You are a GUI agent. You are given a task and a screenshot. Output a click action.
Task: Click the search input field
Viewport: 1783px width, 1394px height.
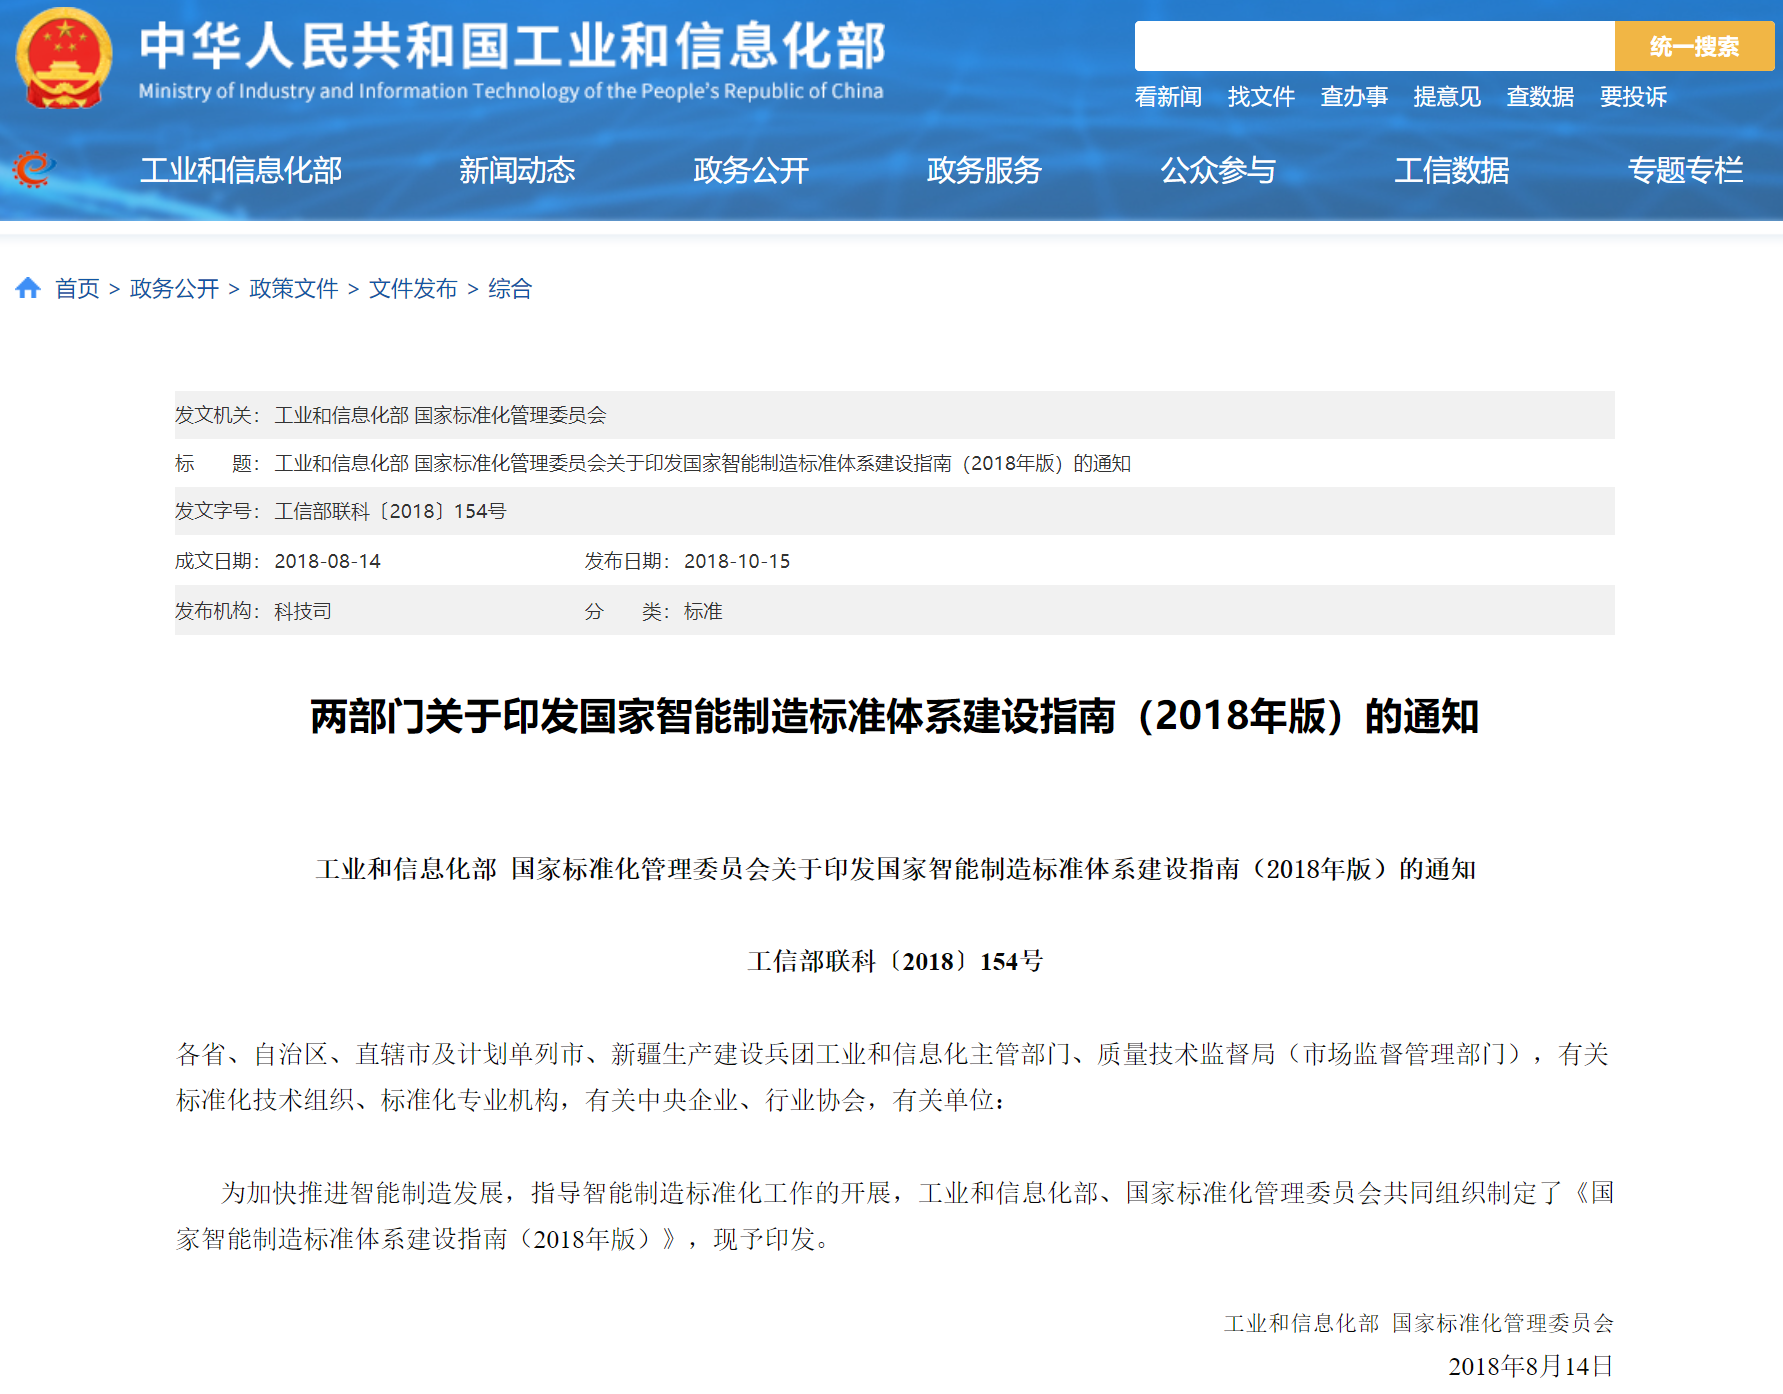coord(1374,46)
